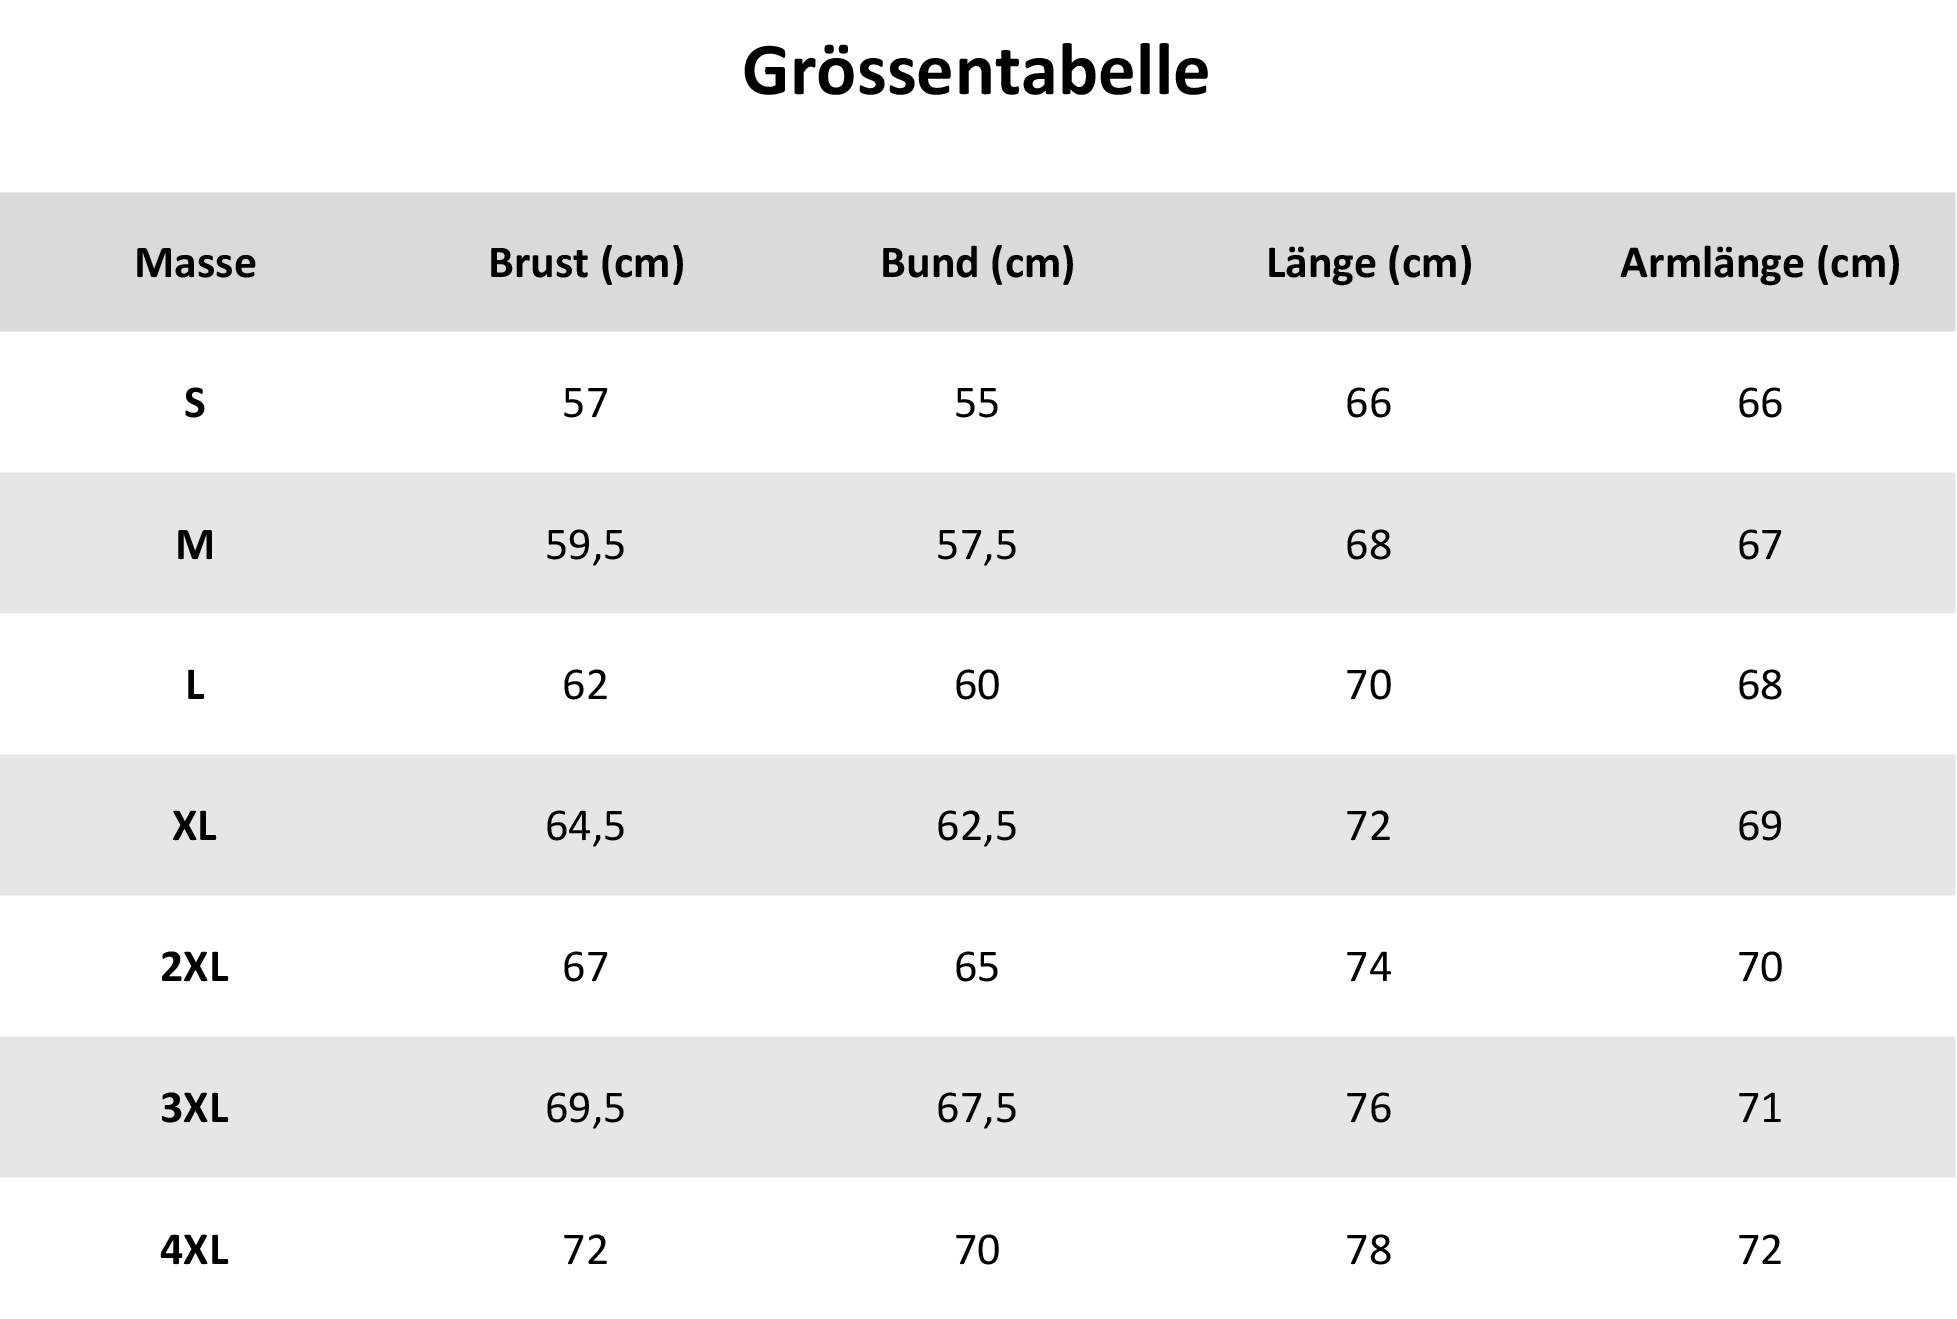Select the 4XL size row label

pyautogui.click(x=195, y=1250)
